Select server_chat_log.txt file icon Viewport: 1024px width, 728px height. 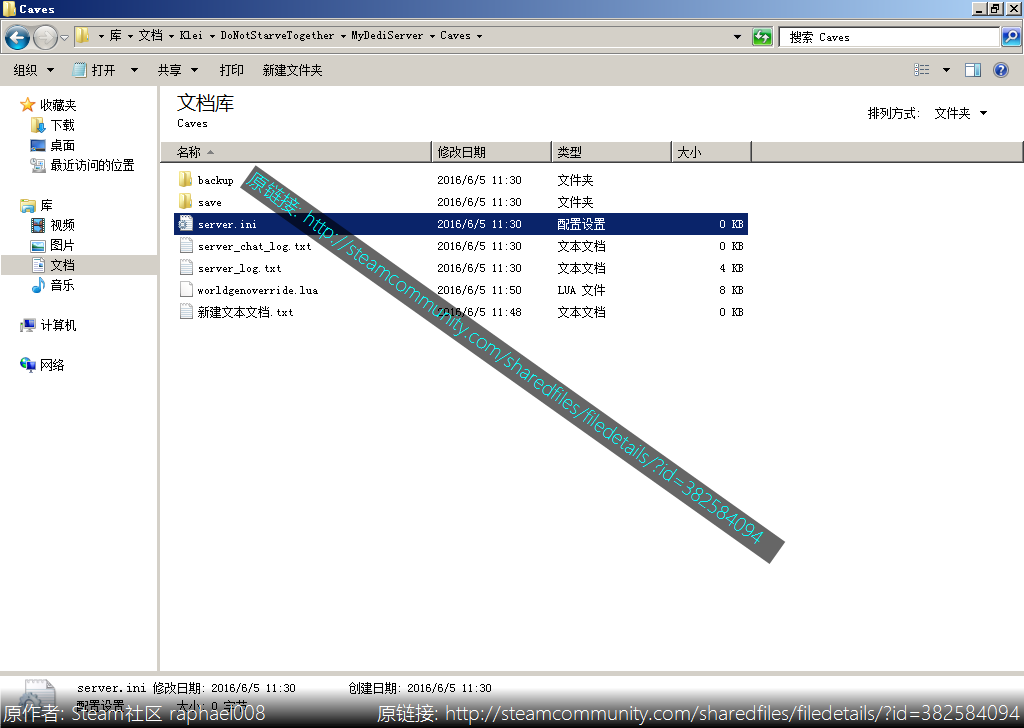pyautogui.click(x=186, y=245)
